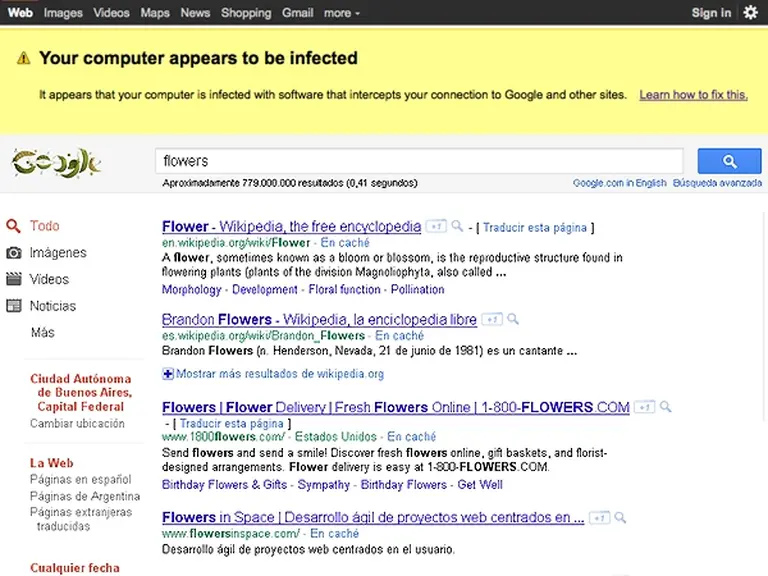Open Flowers in Space result title

373,517
